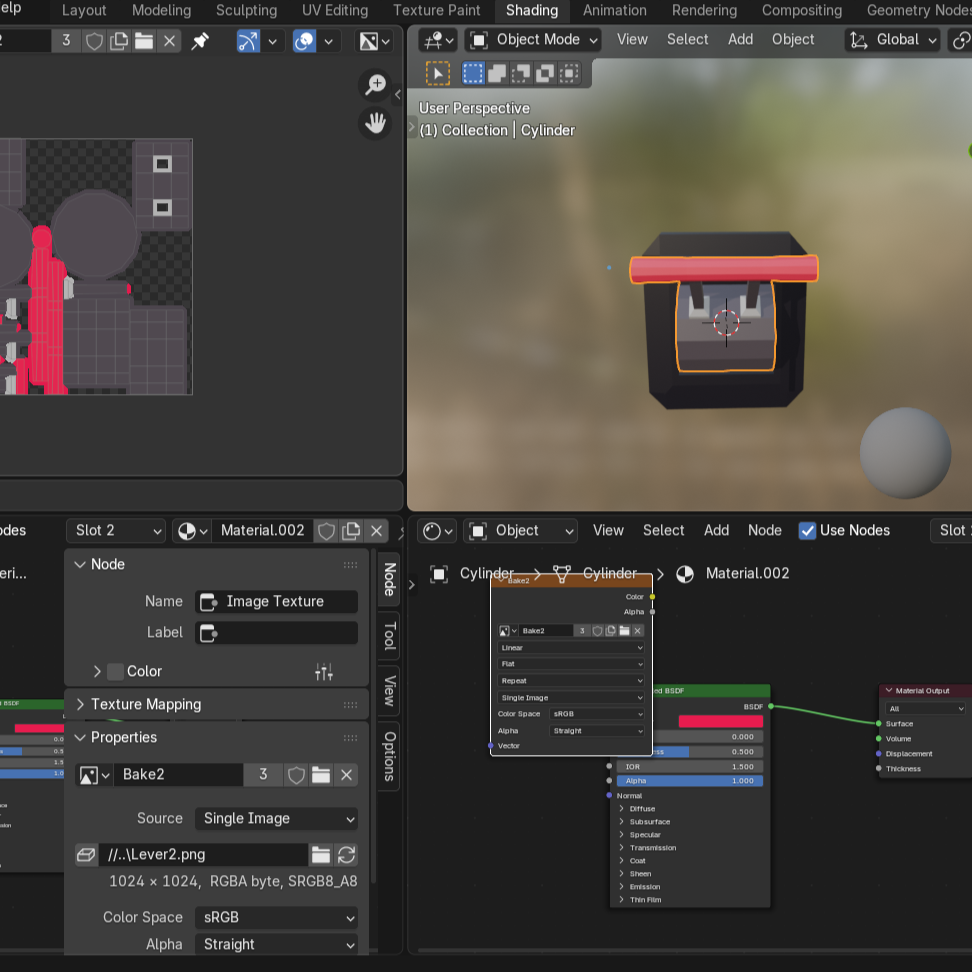Switch to the UV Editing workspace tab
Image resolution: width=972 pixels, height=972 pixels.
(x=335, y=11)
